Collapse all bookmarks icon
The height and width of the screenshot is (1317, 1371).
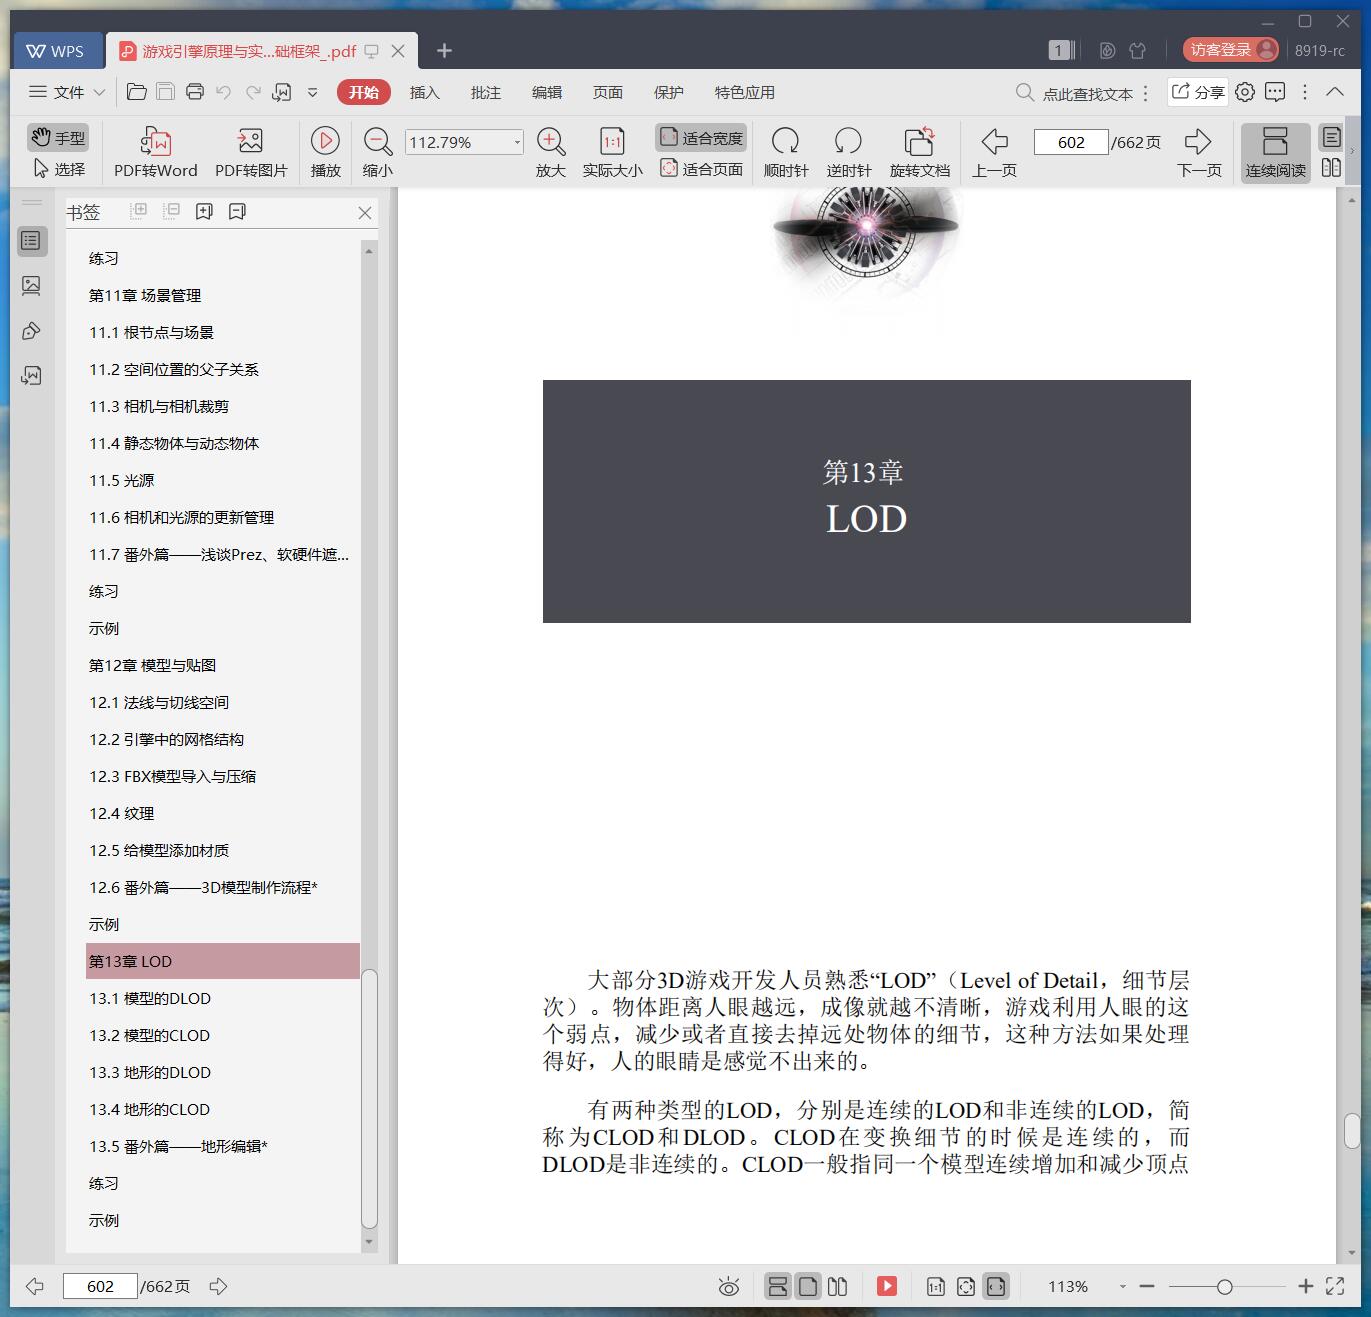(171, 211)
